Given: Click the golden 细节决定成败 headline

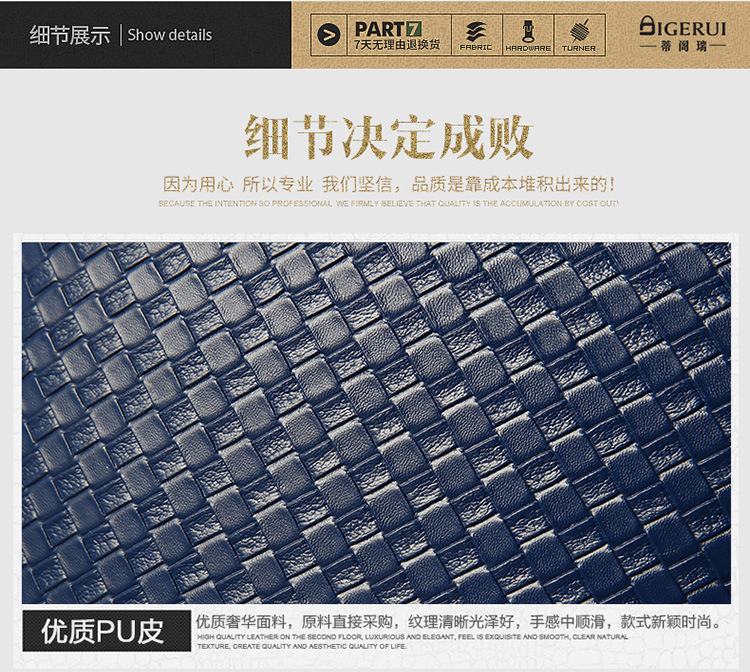Looking at the screenshot, I should pos(388,138).
